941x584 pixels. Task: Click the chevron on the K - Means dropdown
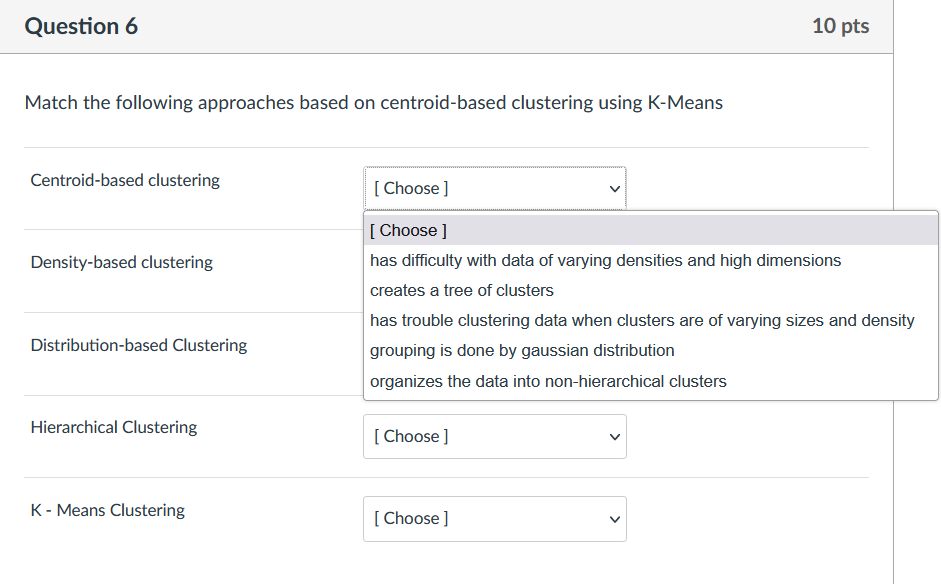(612, 519)
